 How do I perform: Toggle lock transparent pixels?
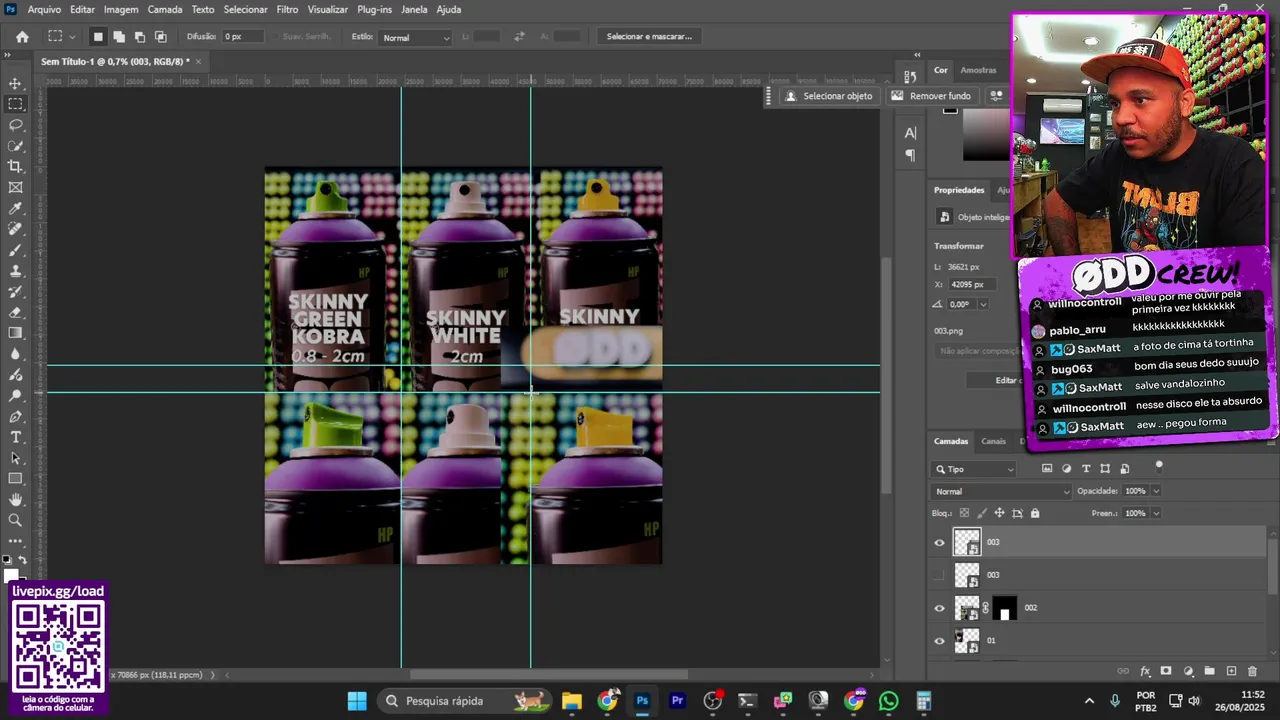[x=964, y=513]
